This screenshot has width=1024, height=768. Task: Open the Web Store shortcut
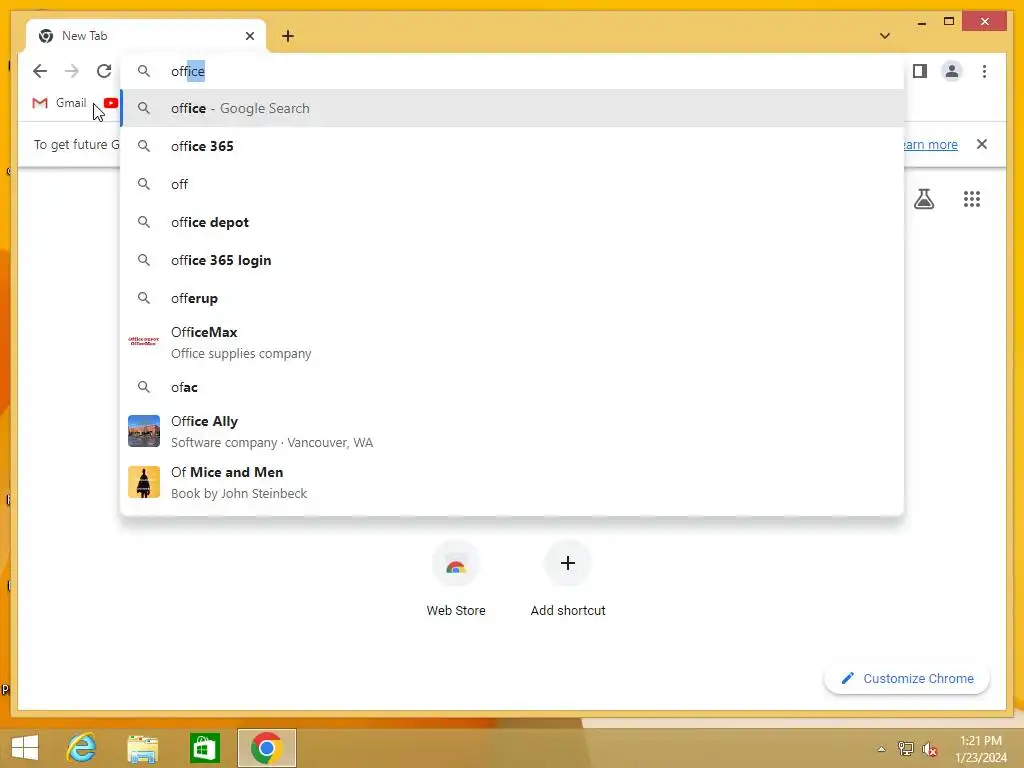pos(456,579)
